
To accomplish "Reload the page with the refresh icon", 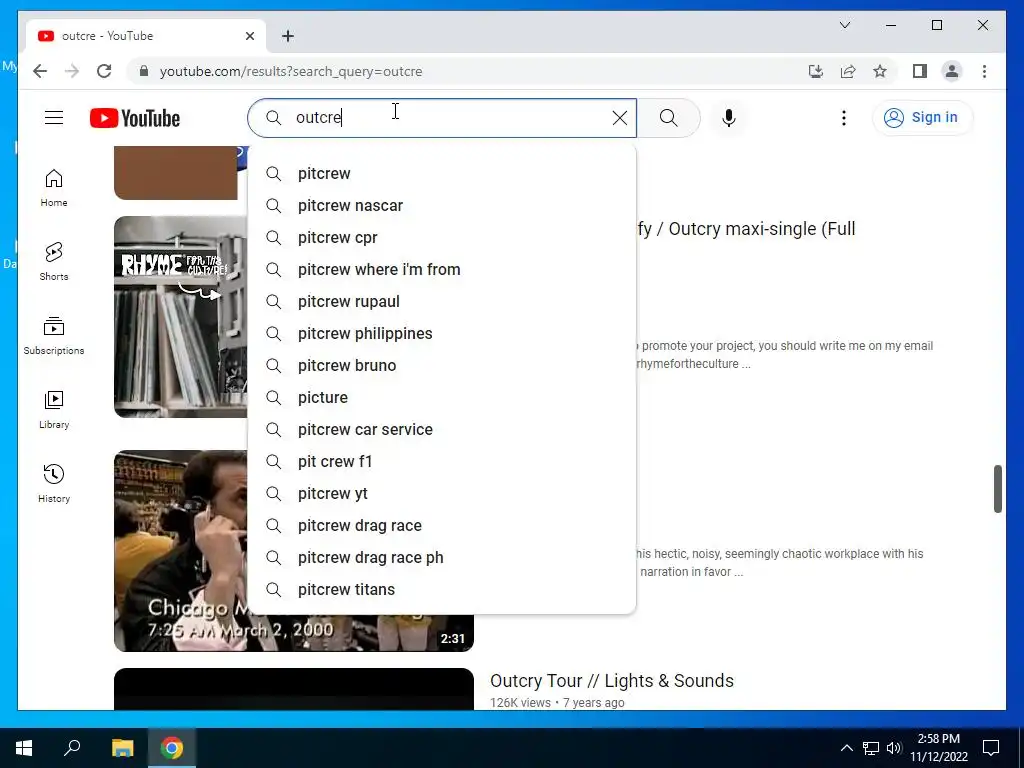I will coord(104,71).
